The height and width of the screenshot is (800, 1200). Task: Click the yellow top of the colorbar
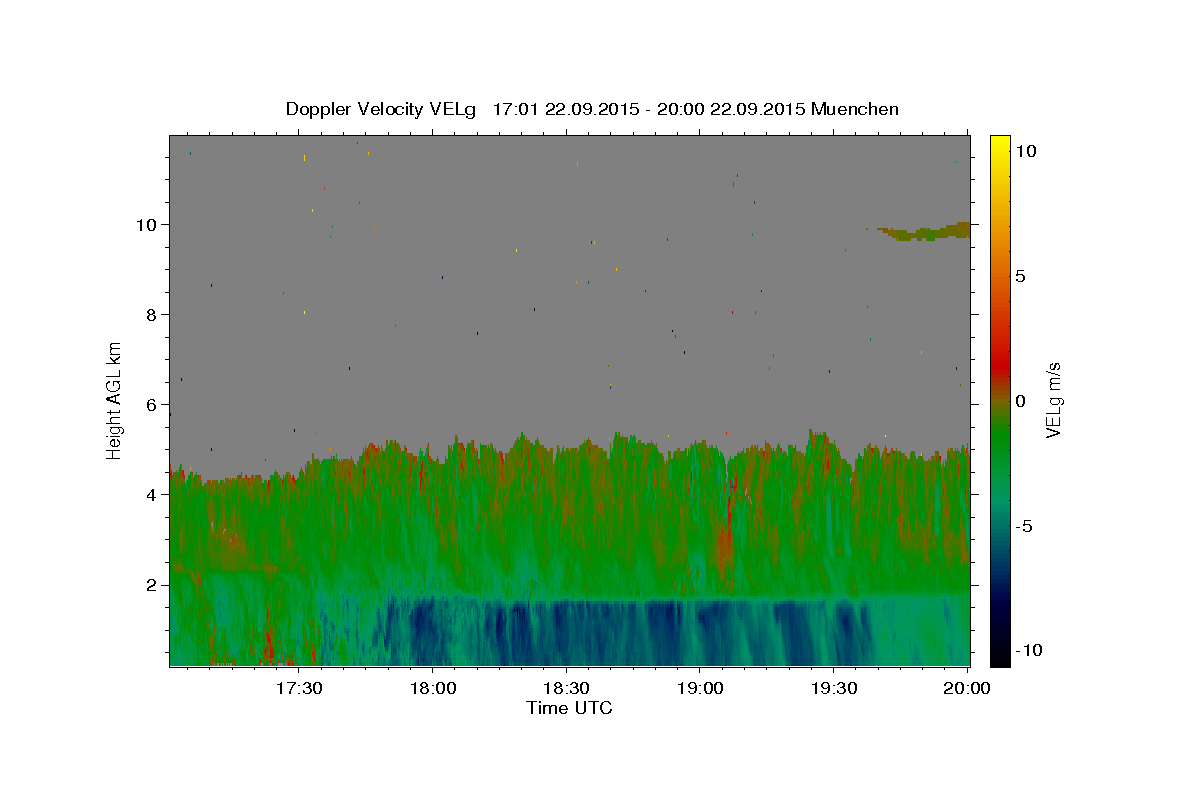pyautogui.click(x=999, y=145)
